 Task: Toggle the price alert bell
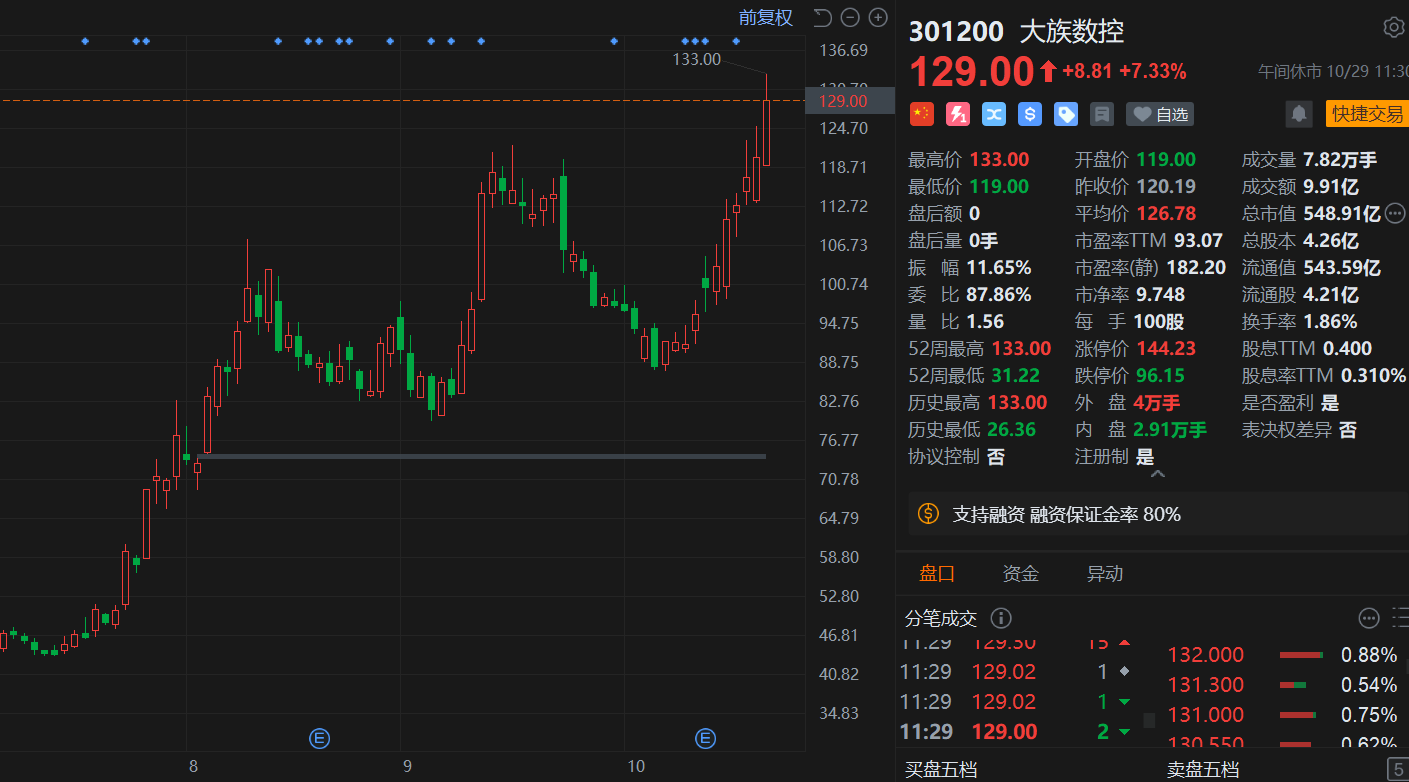click(1299, 113)
